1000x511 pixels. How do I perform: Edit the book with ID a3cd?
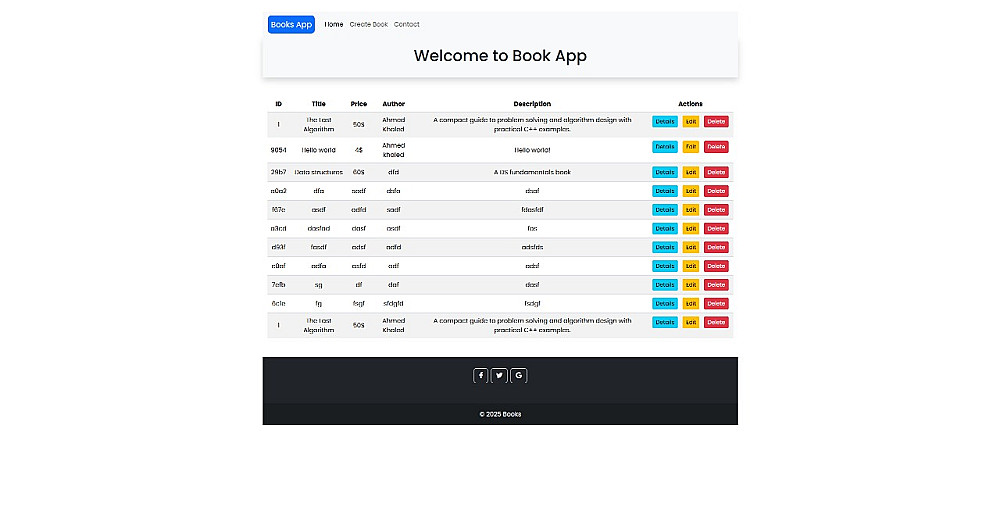coord(691,228)
